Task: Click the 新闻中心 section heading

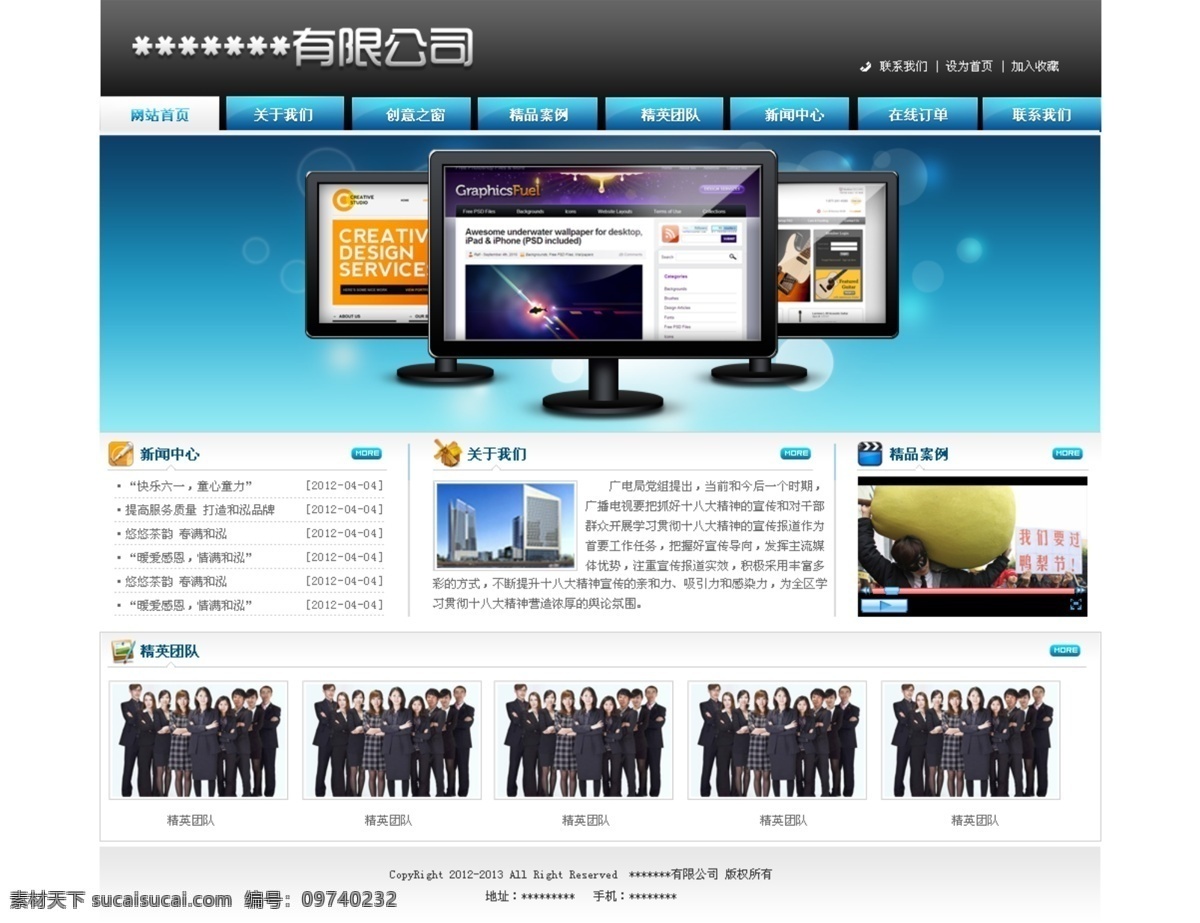Action: pos(169,454)
